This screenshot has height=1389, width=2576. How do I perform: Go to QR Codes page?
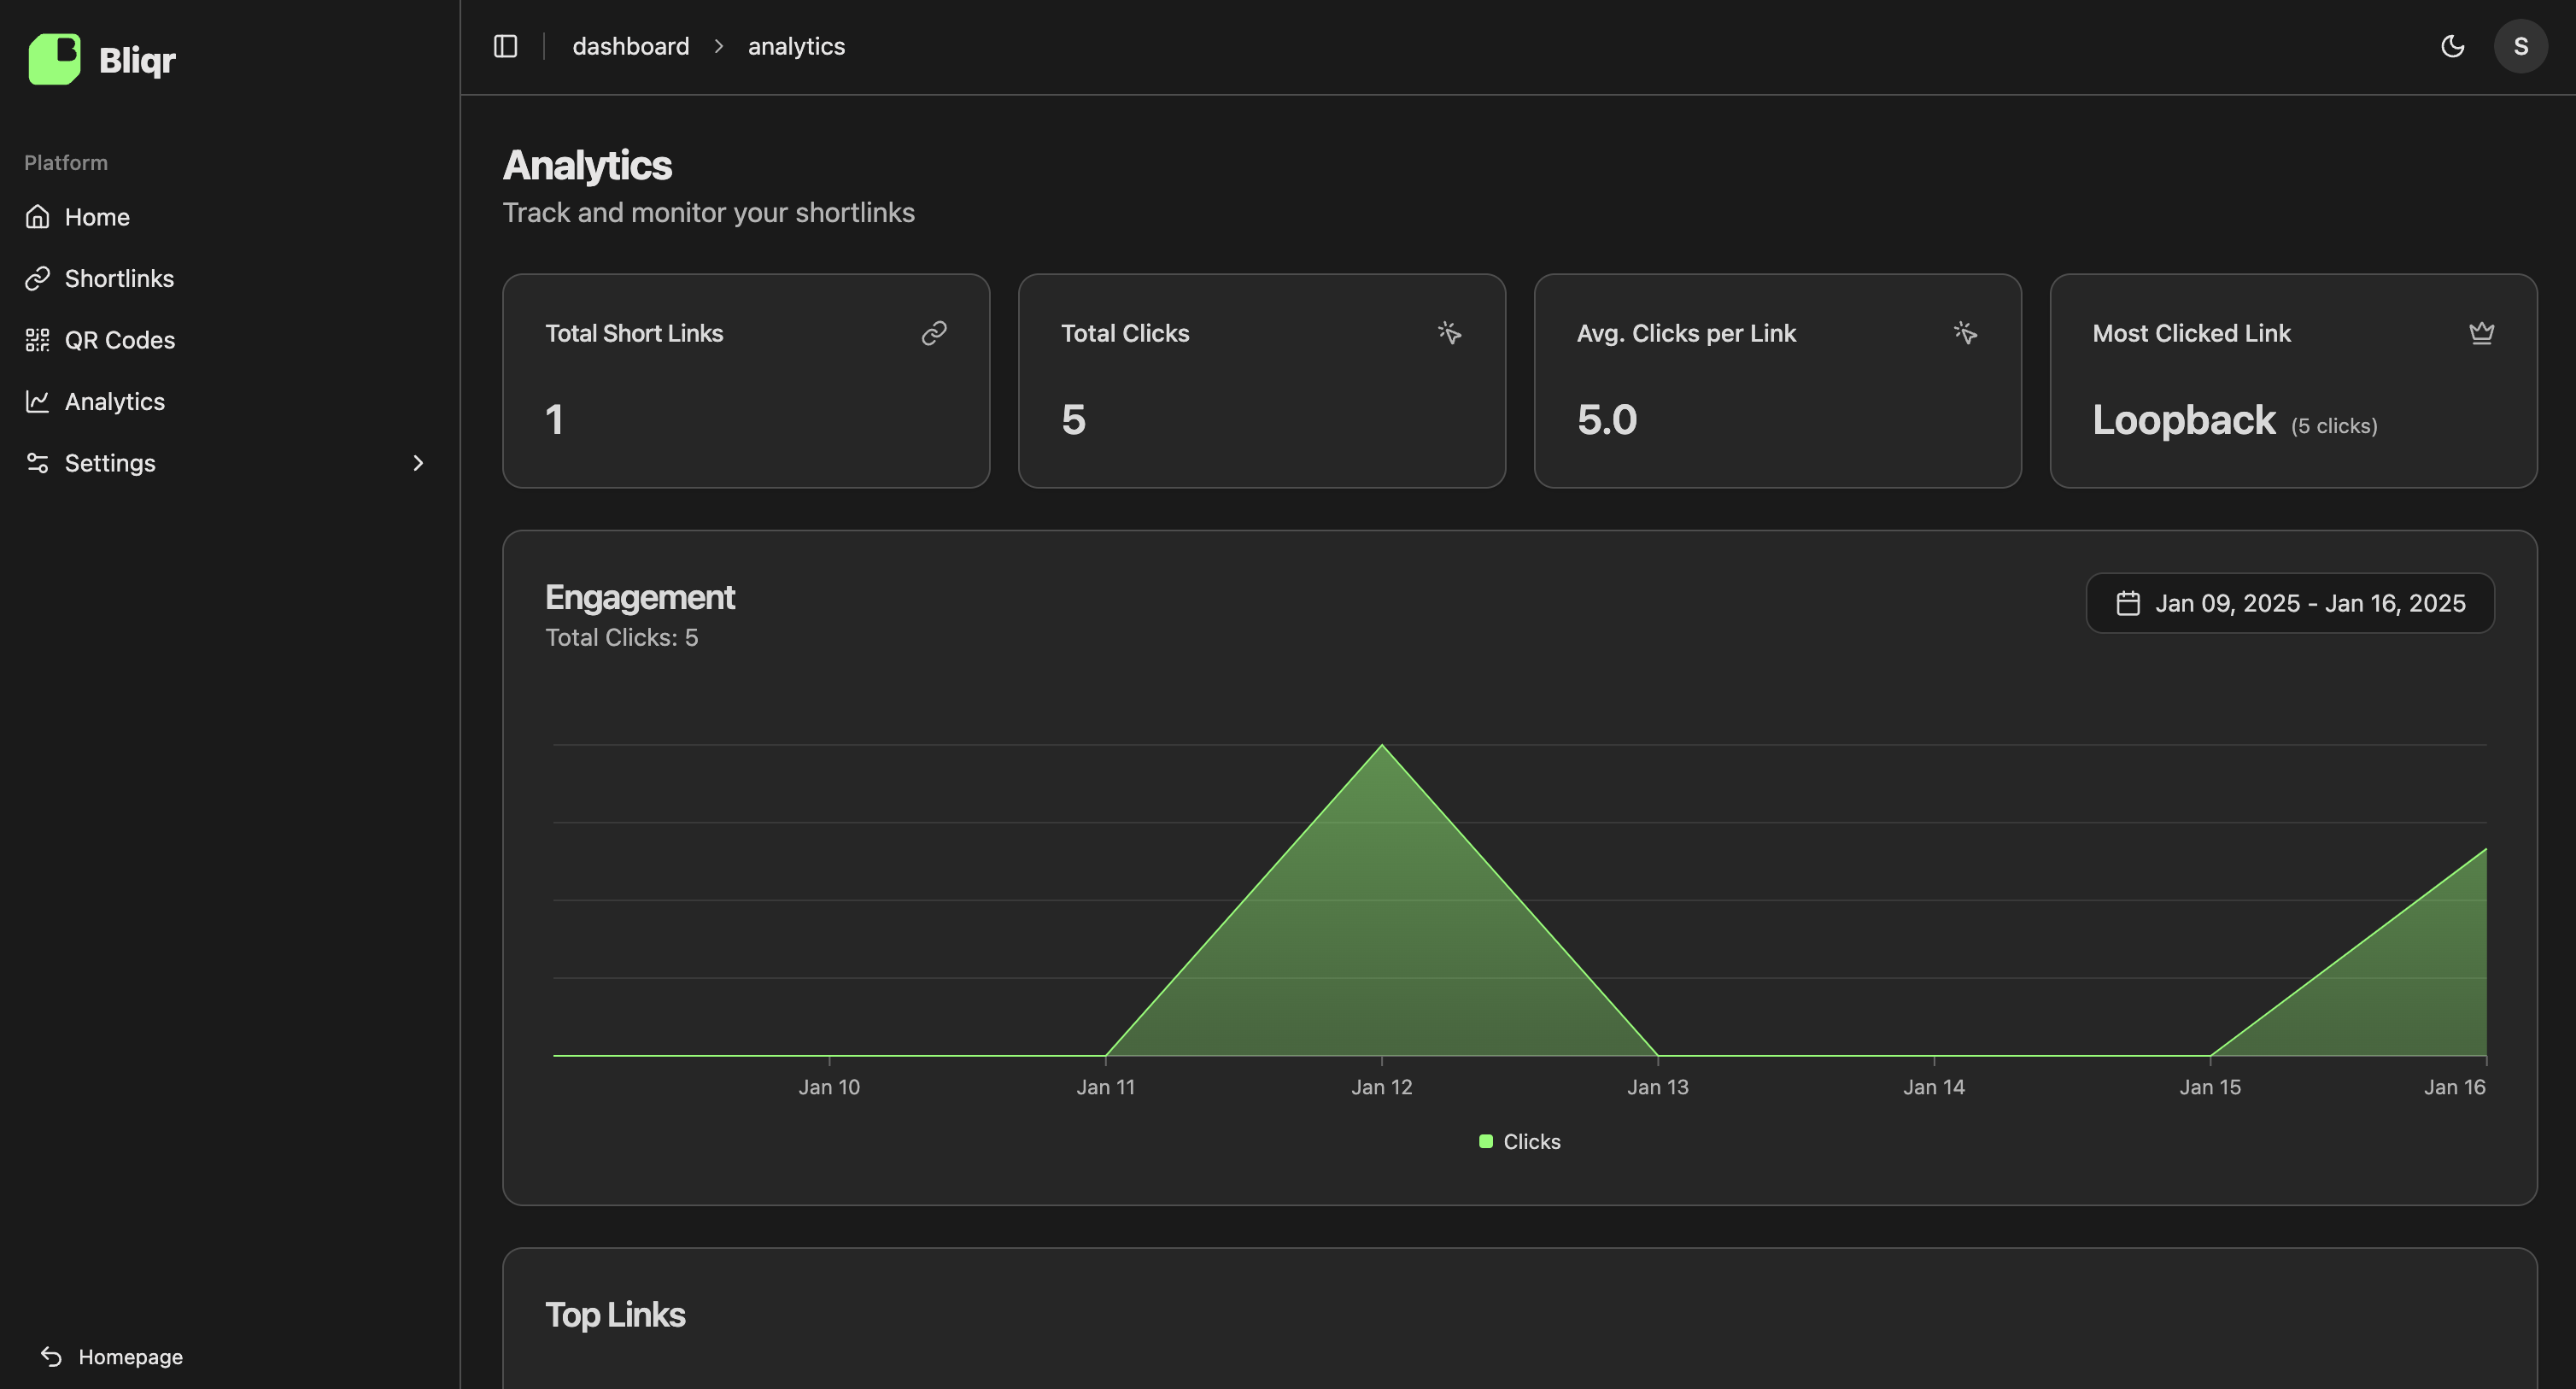(229, 340)
